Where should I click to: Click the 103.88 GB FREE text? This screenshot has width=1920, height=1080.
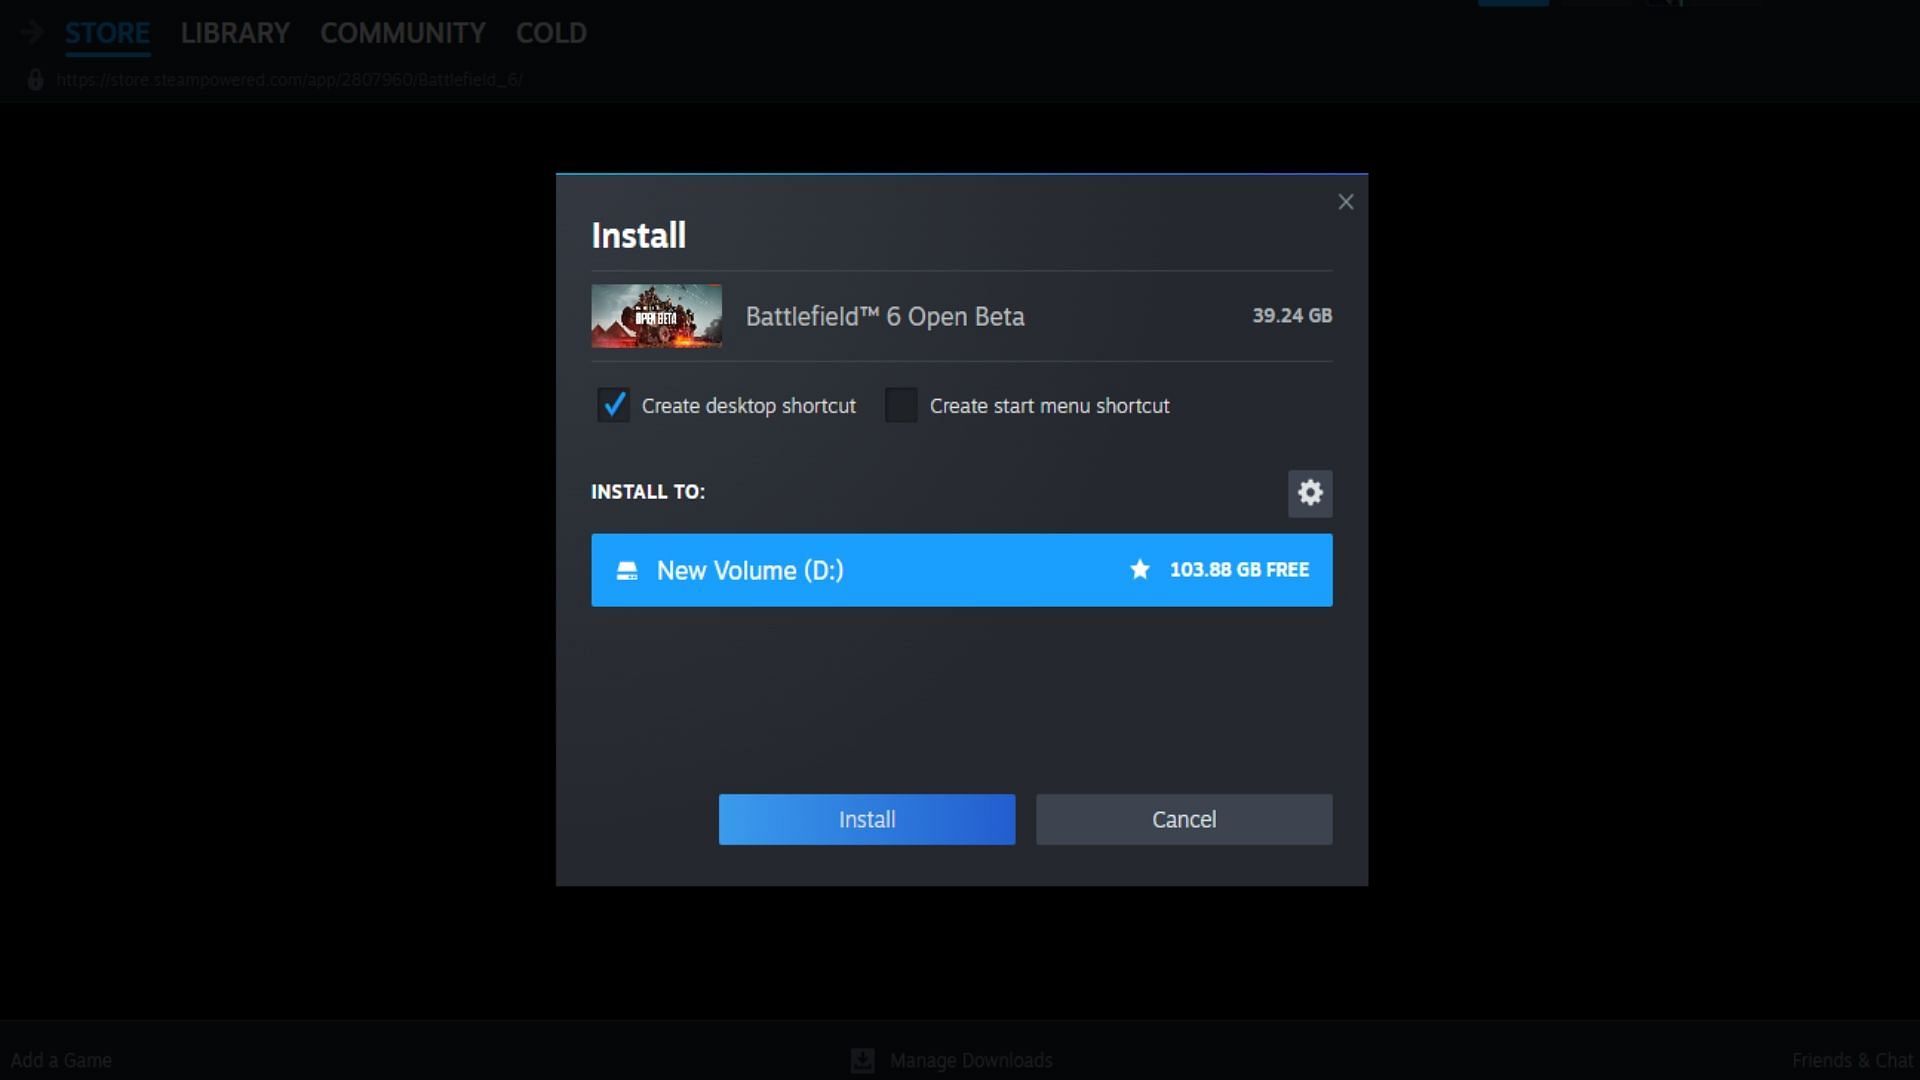1239,570
